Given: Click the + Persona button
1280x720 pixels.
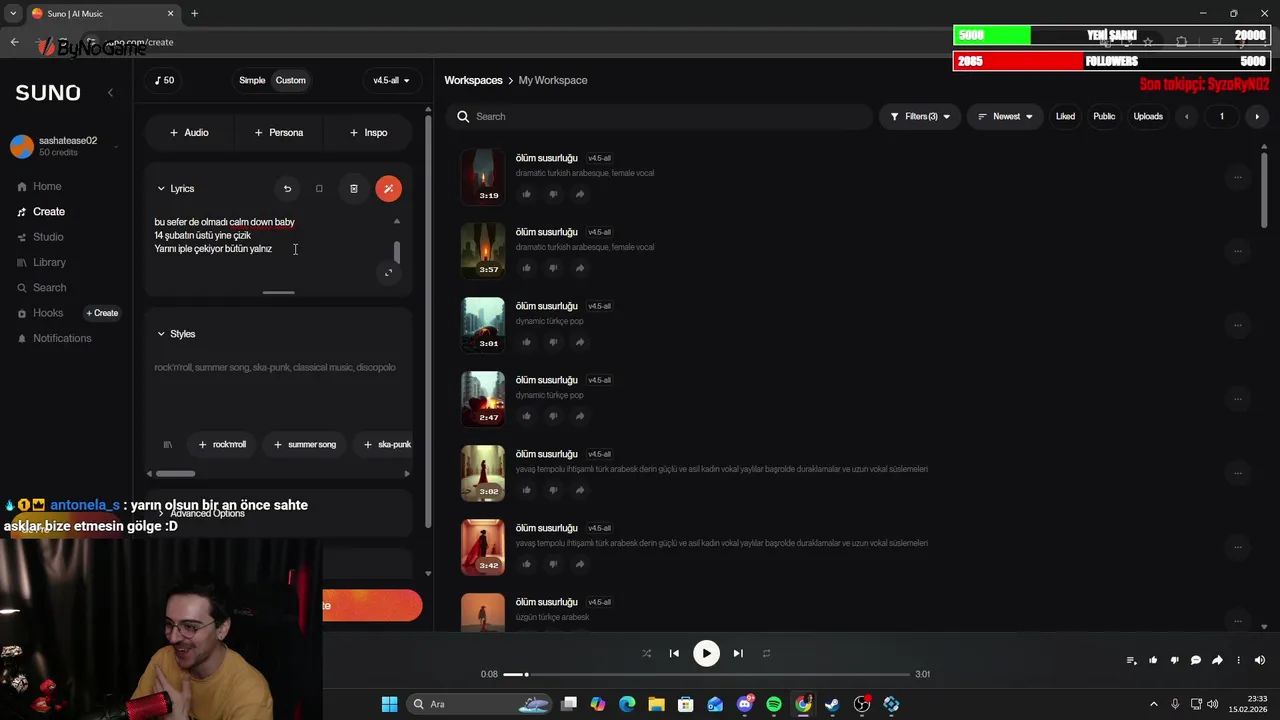Looking at the screenshot, I should point(278,132).
